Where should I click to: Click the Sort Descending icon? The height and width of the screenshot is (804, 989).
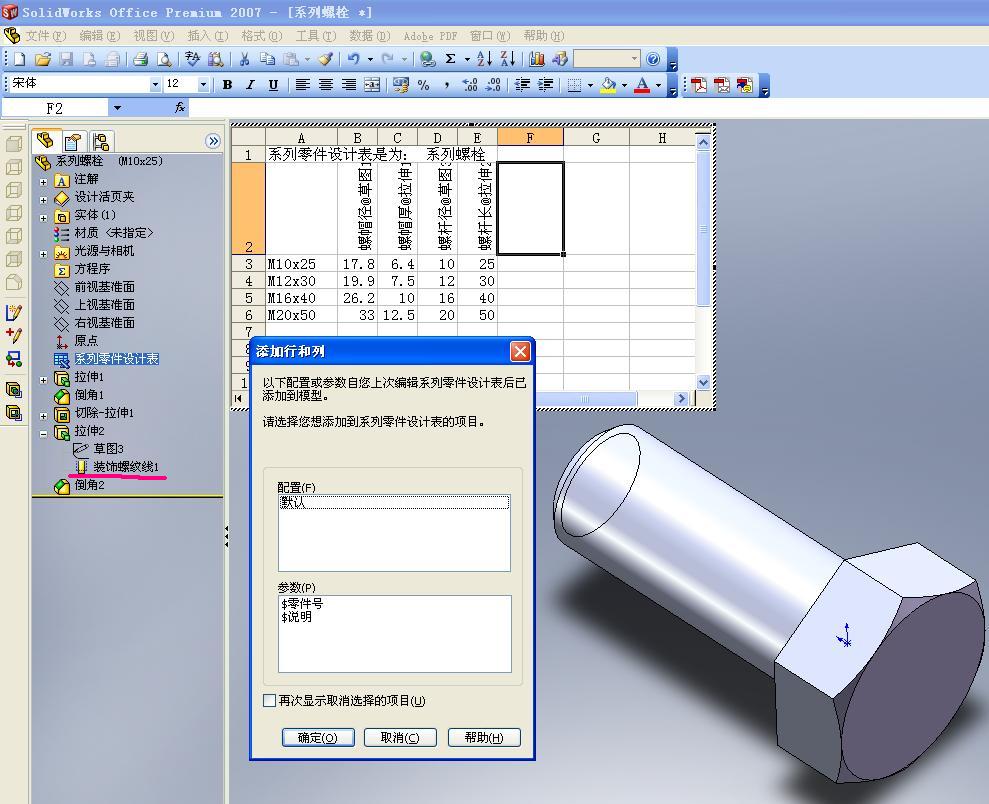pyautogui.click(x=508, y=59)
